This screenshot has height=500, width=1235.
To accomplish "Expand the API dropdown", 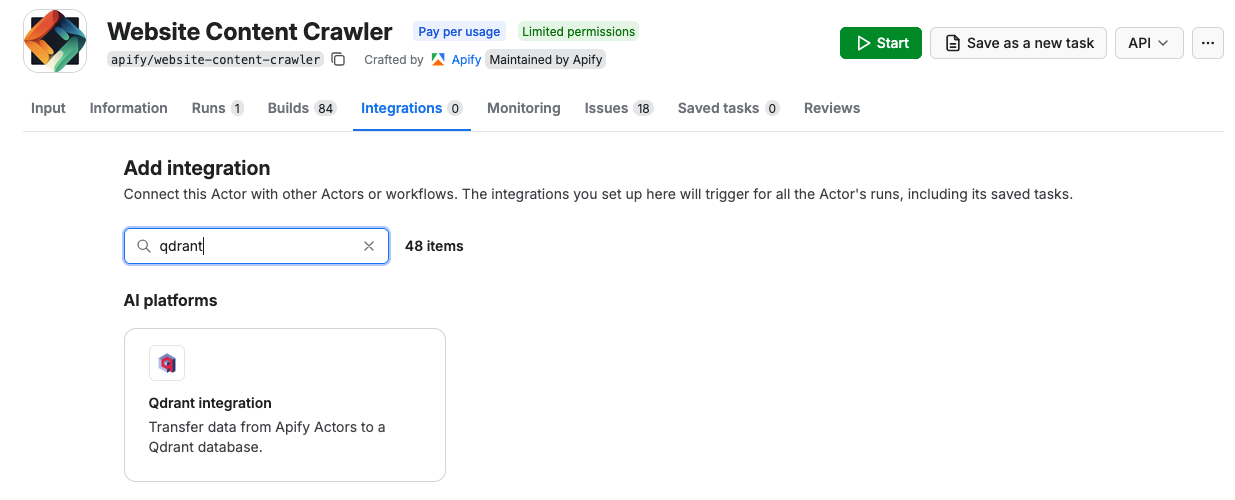I will coord(1149,43).
